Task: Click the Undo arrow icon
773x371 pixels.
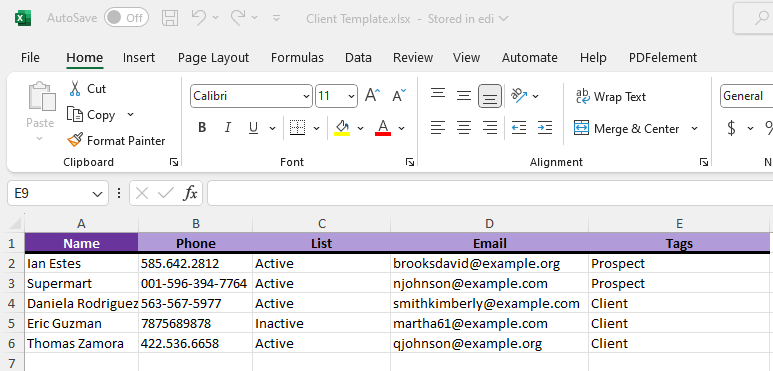Action: click(199, 18)
